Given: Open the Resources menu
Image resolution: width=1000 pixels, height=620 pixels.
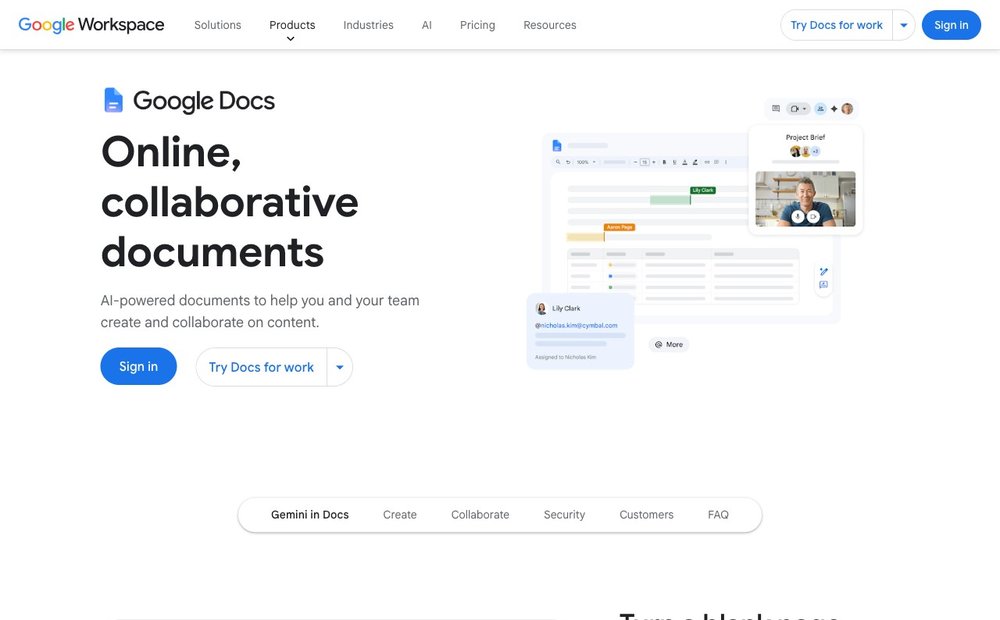Looking at the screenshot, I should 550,25.
